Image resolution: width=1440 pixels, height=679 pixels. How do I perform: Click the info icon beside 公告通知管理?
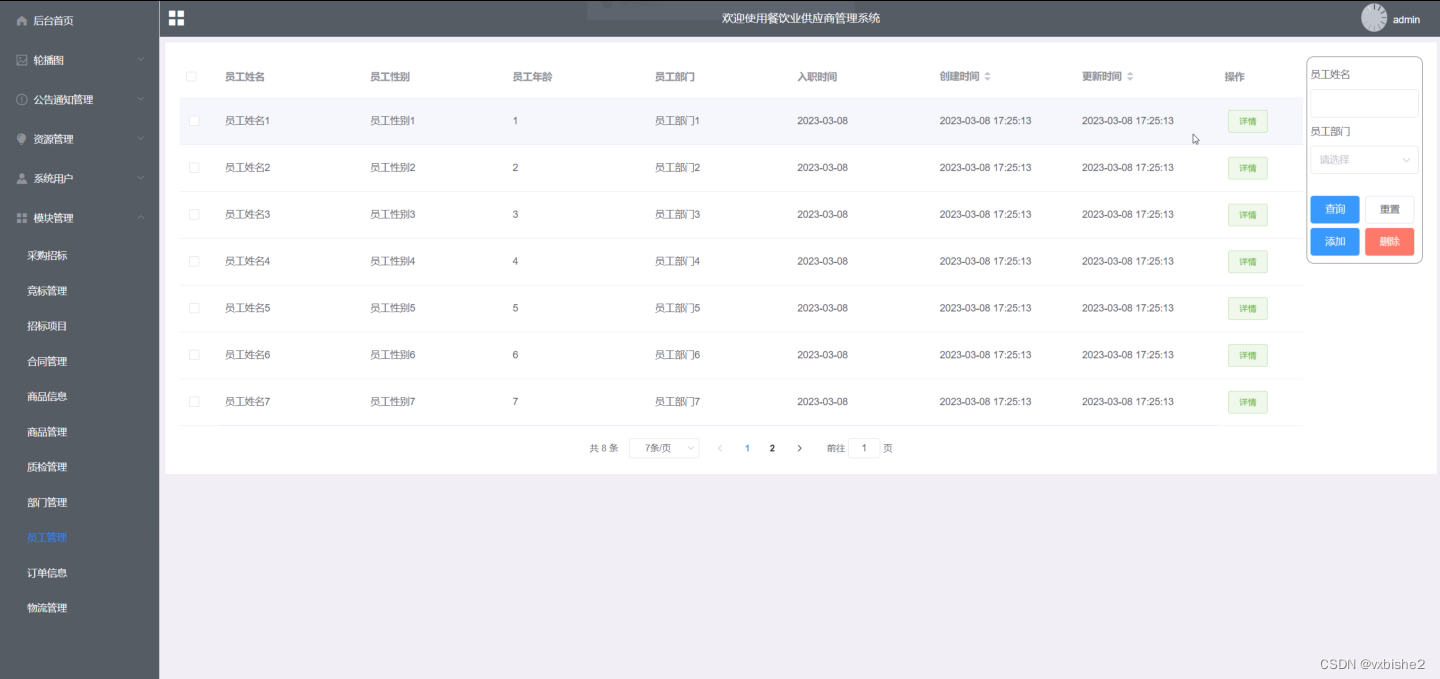(x=22, y=100)
